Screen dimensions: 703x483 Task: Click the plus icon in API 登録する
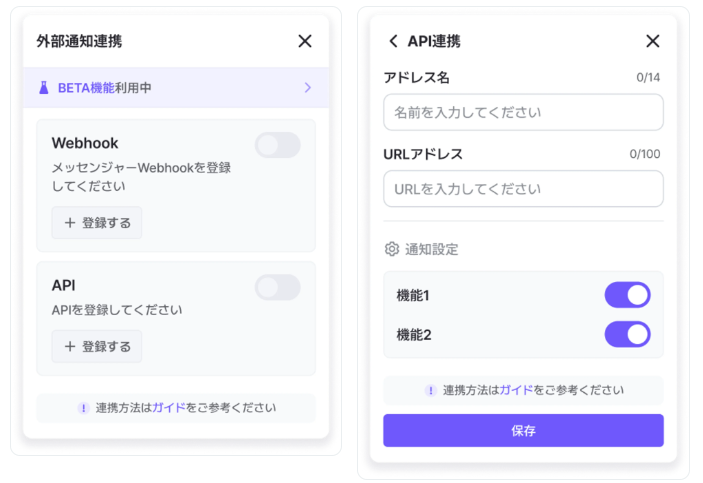[x=70, y=347]
